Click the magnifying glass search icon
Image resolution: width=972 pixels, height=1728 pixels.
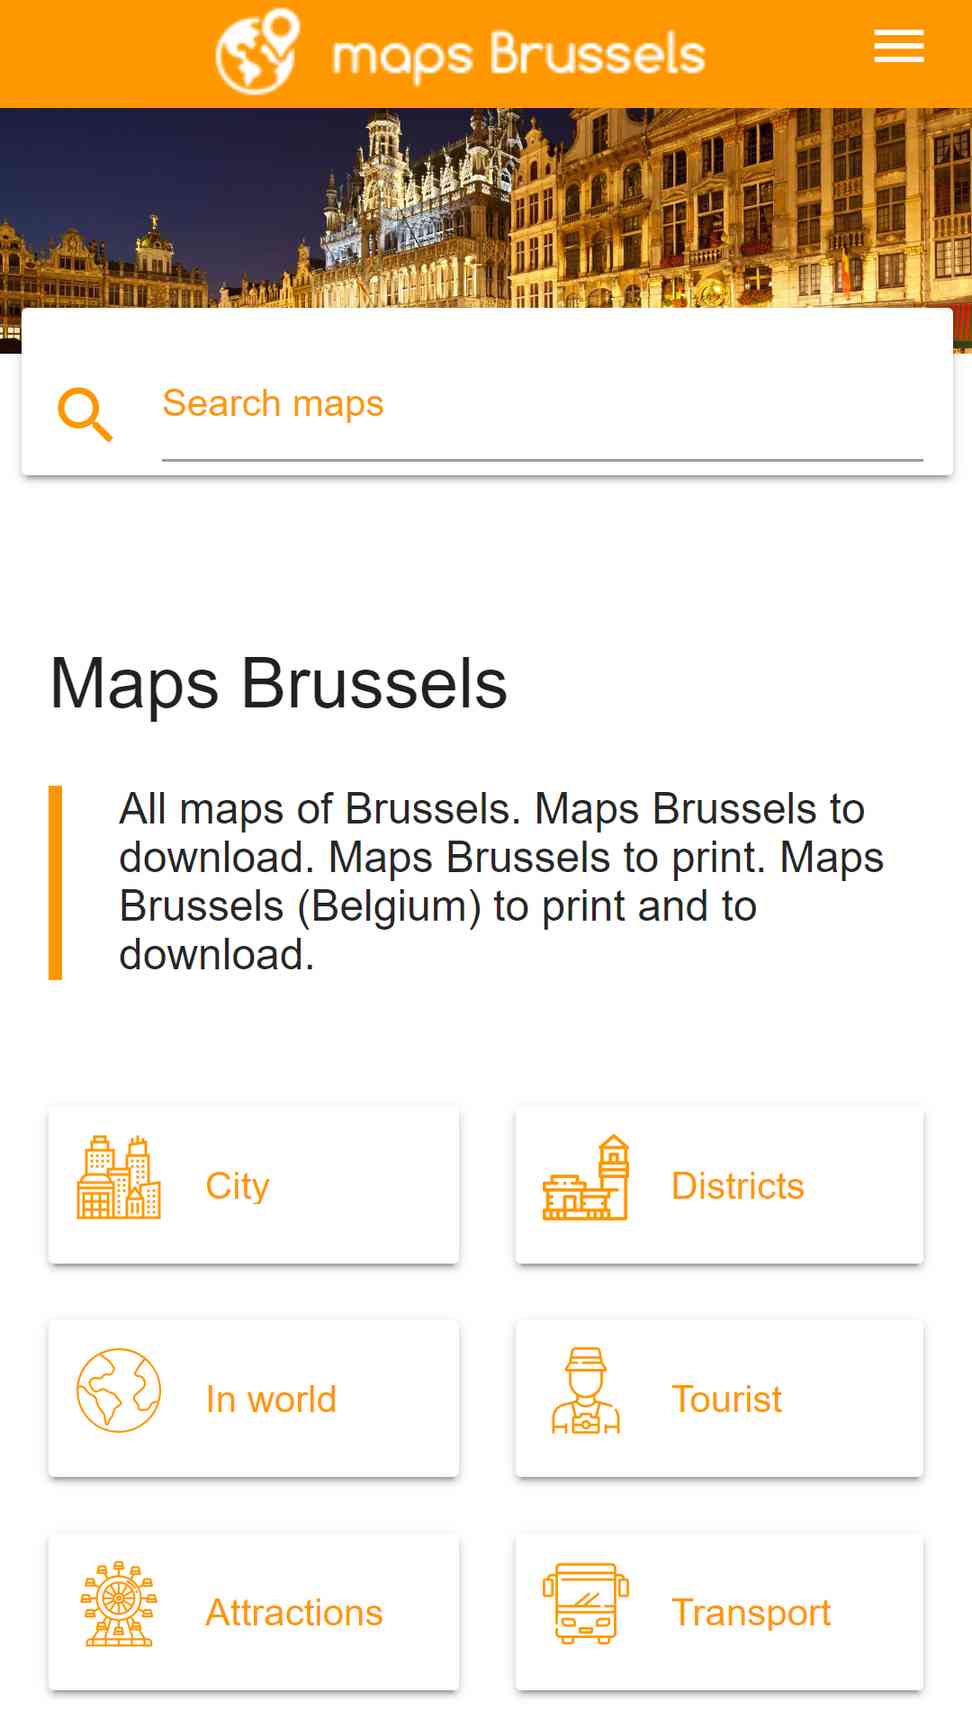click(85, 413)
